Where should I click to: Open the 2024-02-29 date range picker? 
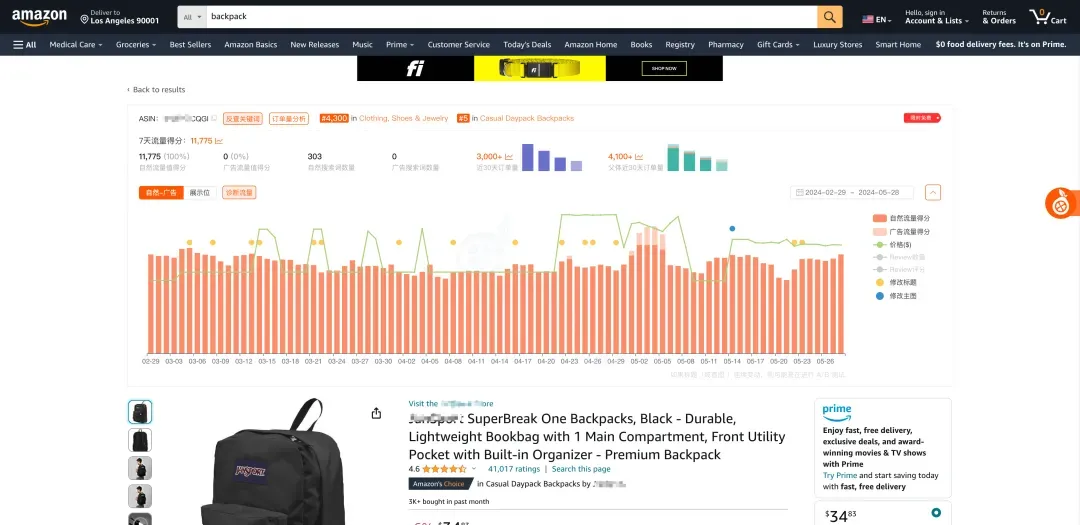(853, 193)
